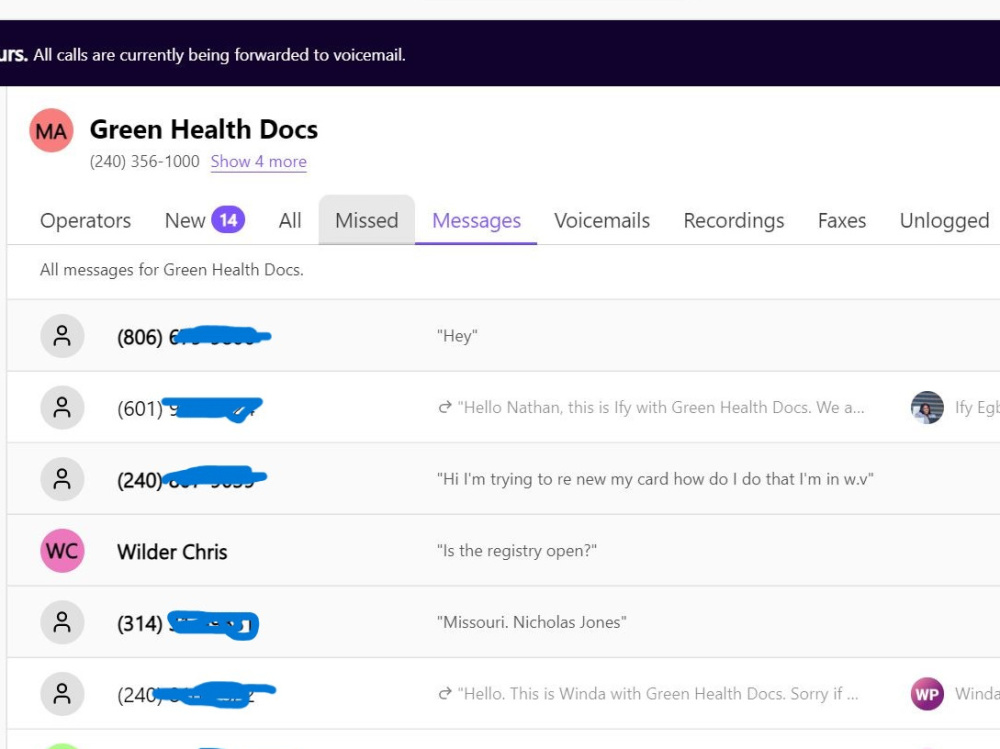Click the (806) phone number
The image size is (1000, 749).
pyautogui.click(x=194, y=336)
